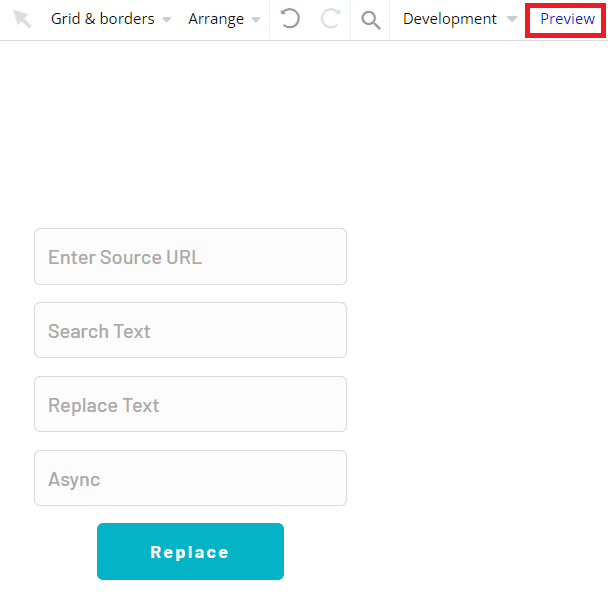Click the Development version label
This screenshot has height=601, width=608.
tap(450, 19)
